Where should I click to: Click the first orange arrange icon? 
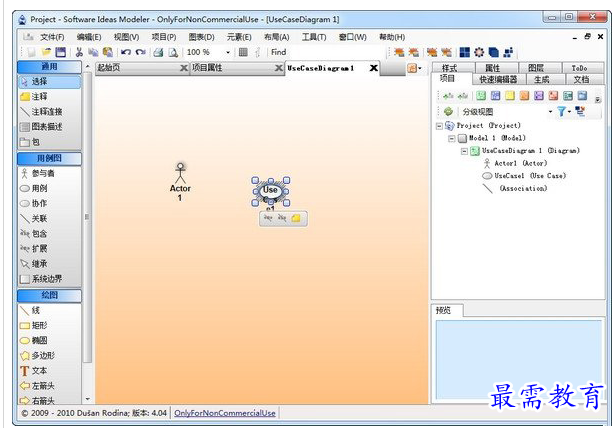(x=399, y=52)
